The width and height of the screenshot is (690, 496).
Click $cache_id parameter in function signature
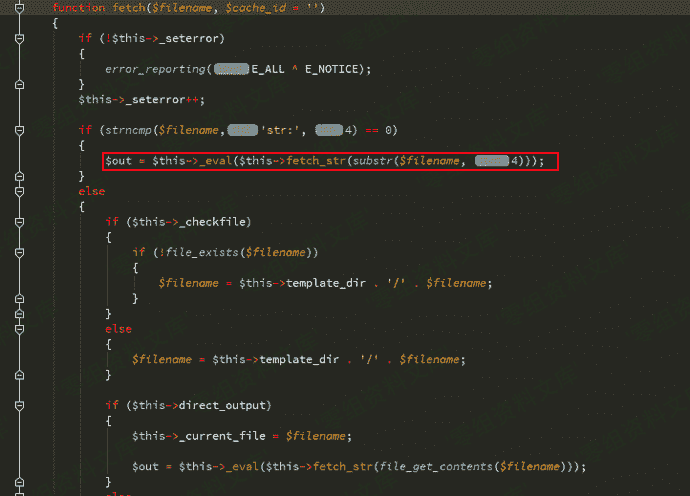(256, 8)
